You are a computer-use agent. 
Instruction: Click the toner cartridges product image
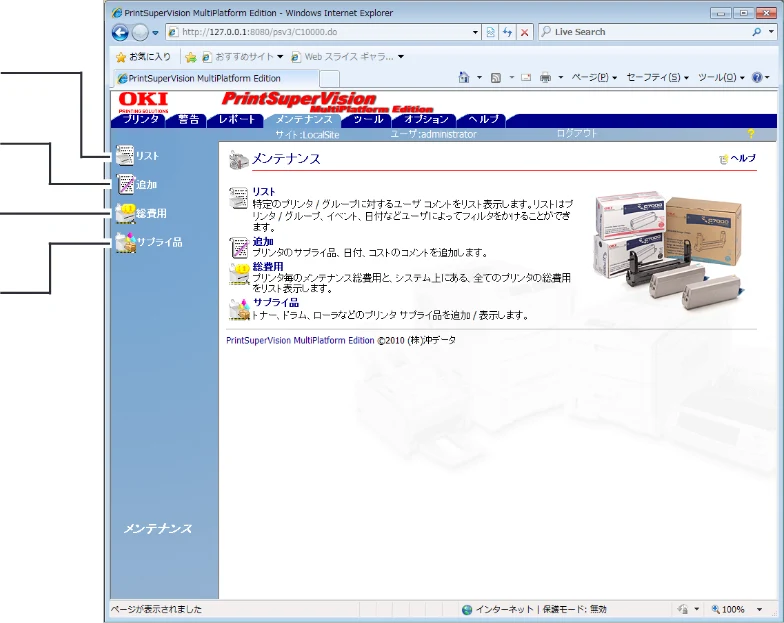click(668, 250)
